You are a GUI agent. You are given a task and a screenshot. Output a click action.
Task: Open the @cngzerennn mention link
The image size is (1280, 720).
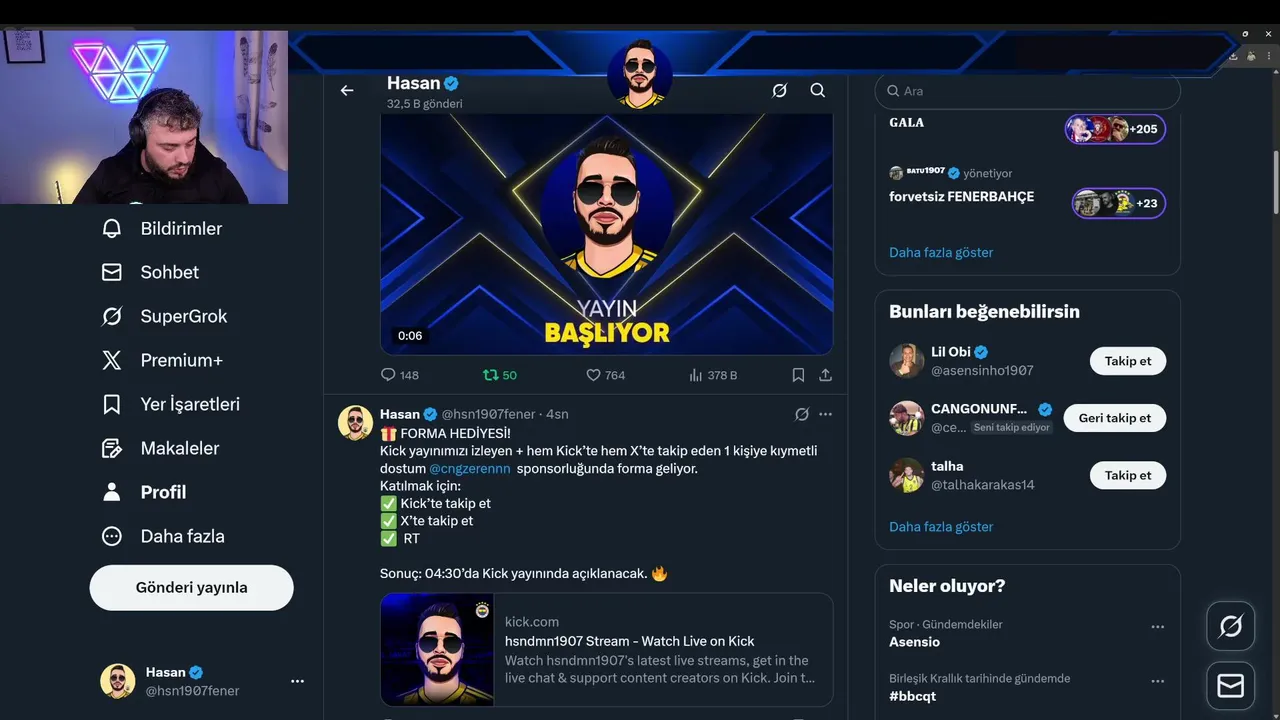coord(470,468)
